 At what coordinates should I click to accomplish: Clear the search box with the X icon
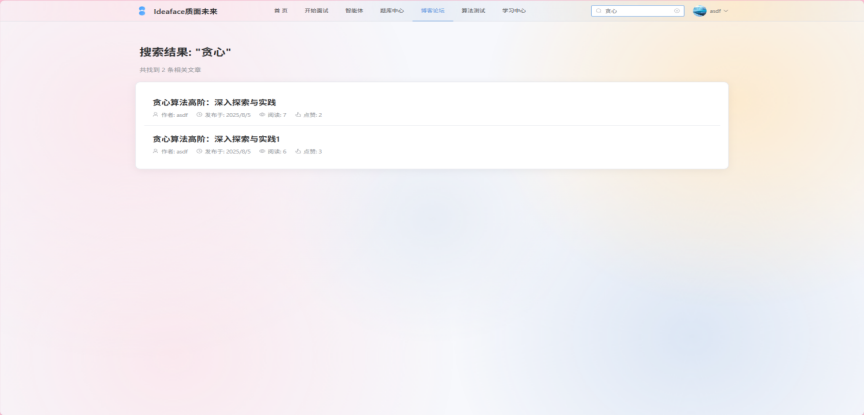pyautogui.click(x=677, y=11)
